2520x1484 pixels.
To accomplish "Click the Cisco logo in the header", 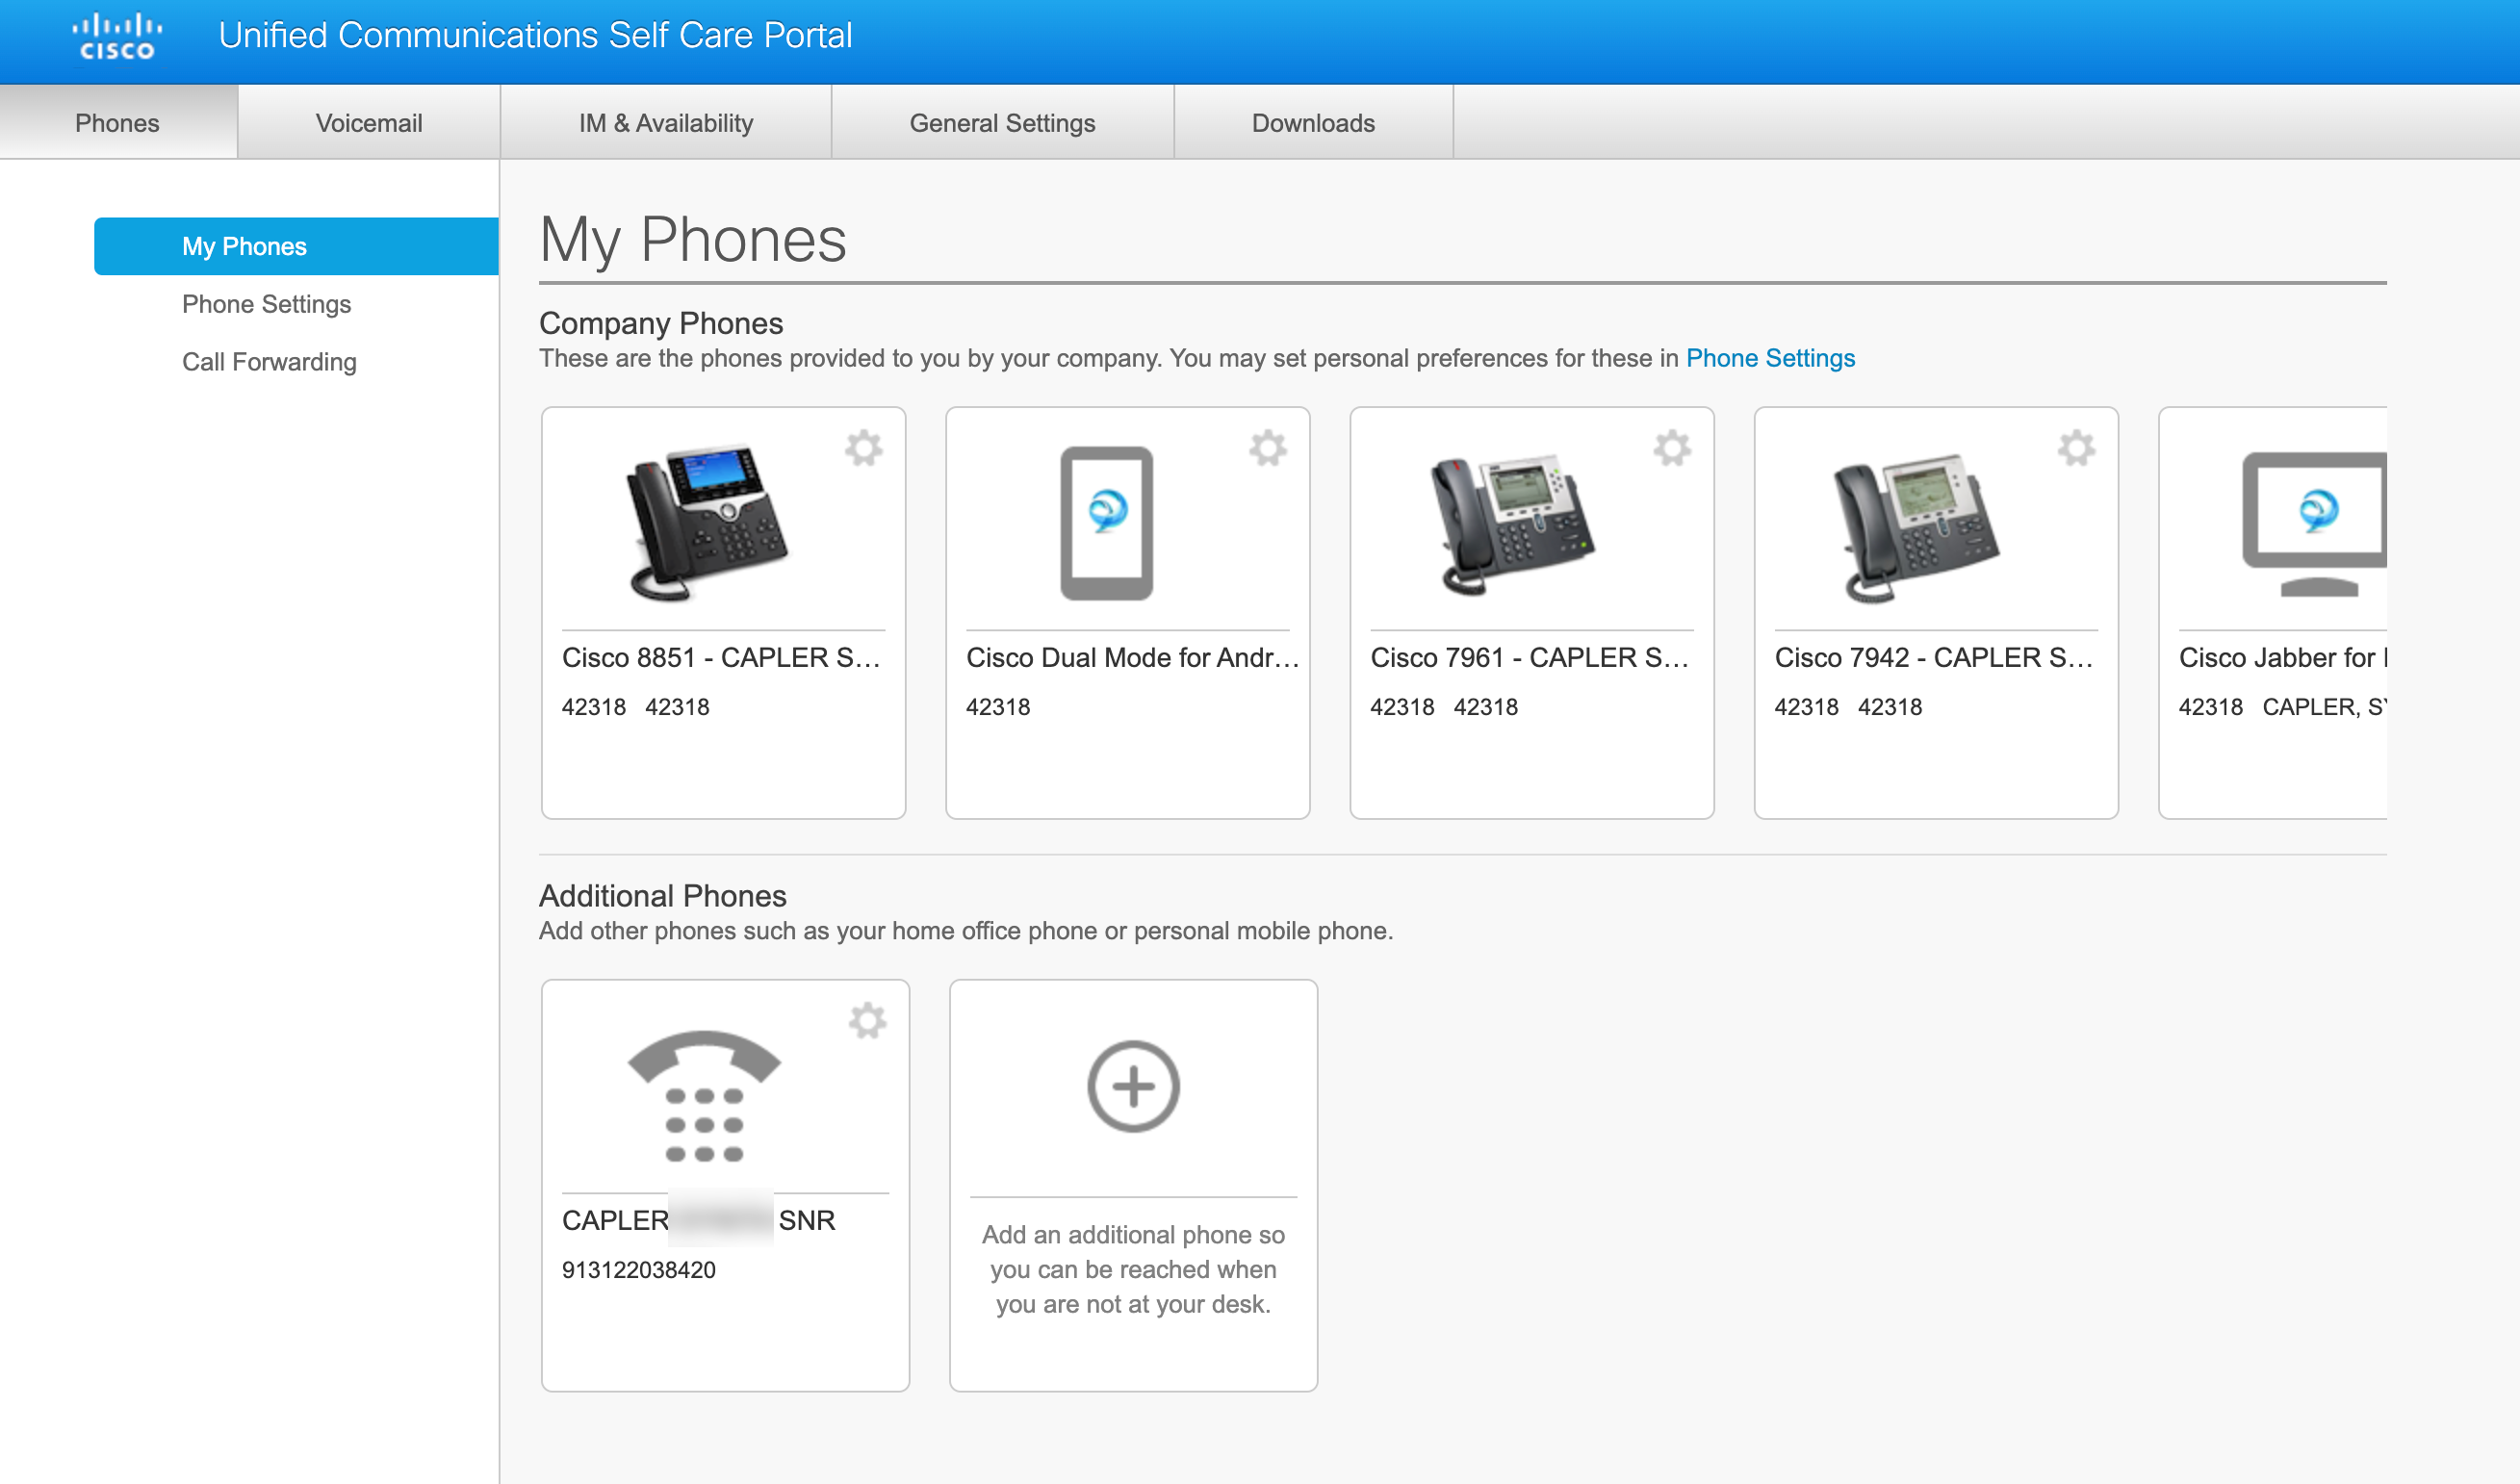I will coord(116,34).
